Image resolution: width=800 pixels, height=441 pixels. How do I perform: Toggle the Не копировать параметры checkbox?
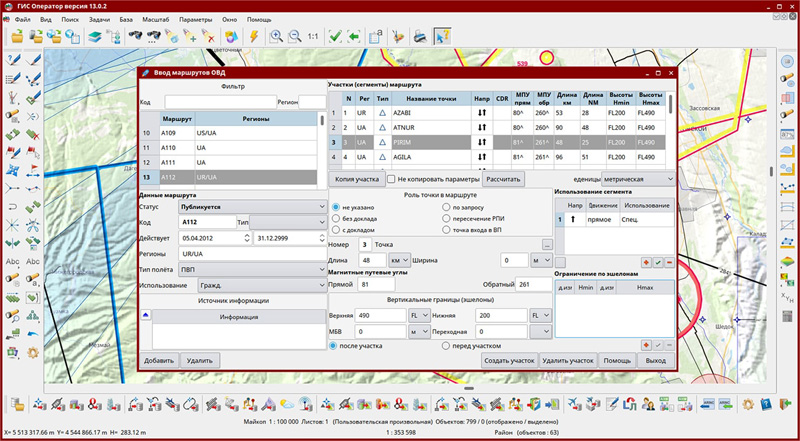point(391,179)
